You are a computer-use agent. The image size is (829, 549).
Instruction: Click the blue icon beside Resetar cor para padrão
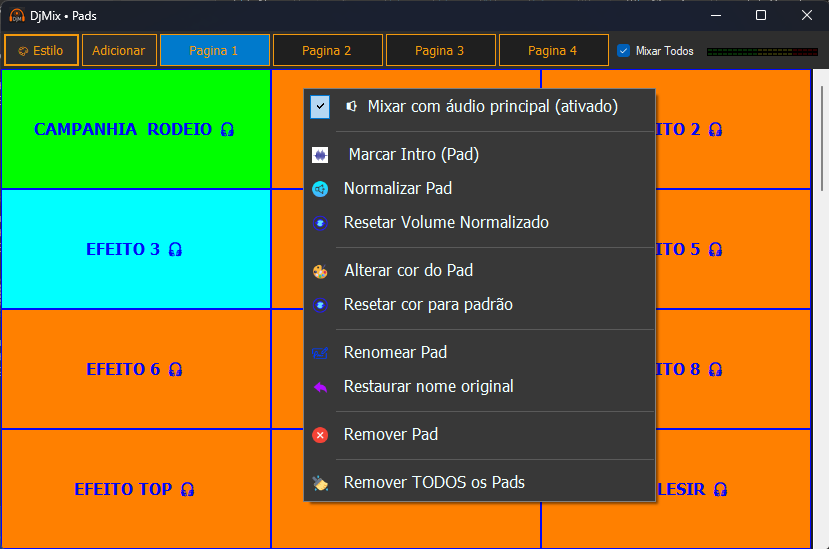320,305
